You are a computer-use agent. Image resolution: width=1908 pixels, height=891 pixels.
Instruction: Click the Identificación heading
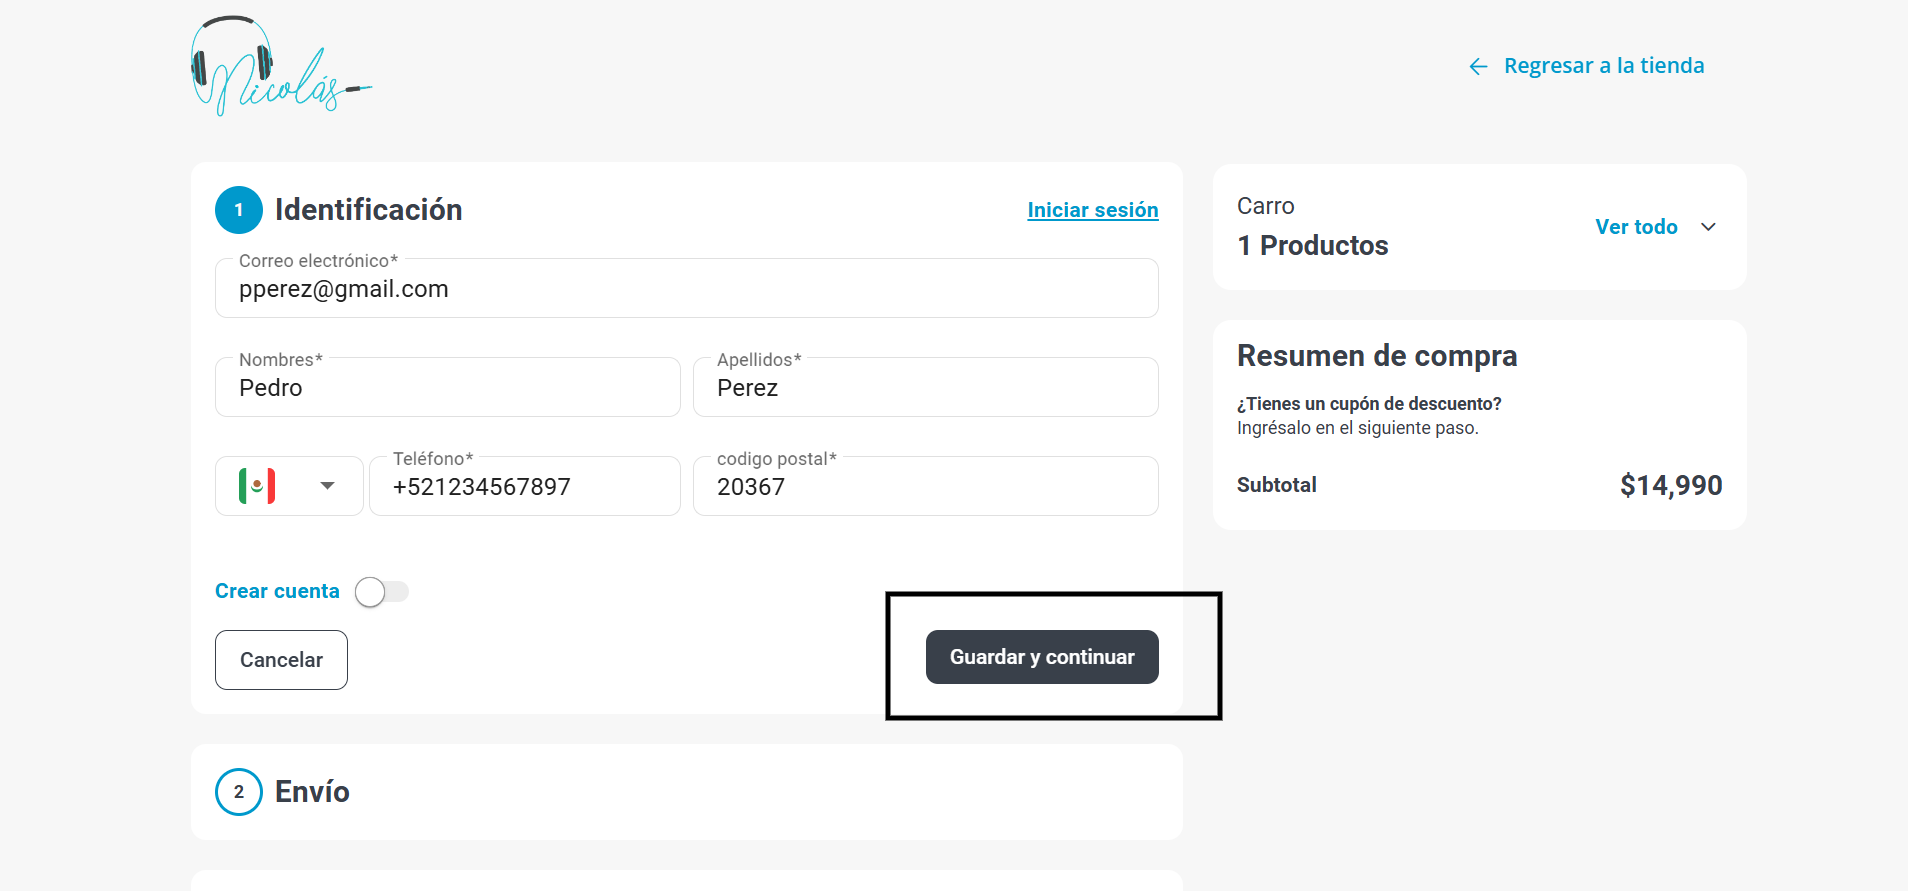coord(368,210)
